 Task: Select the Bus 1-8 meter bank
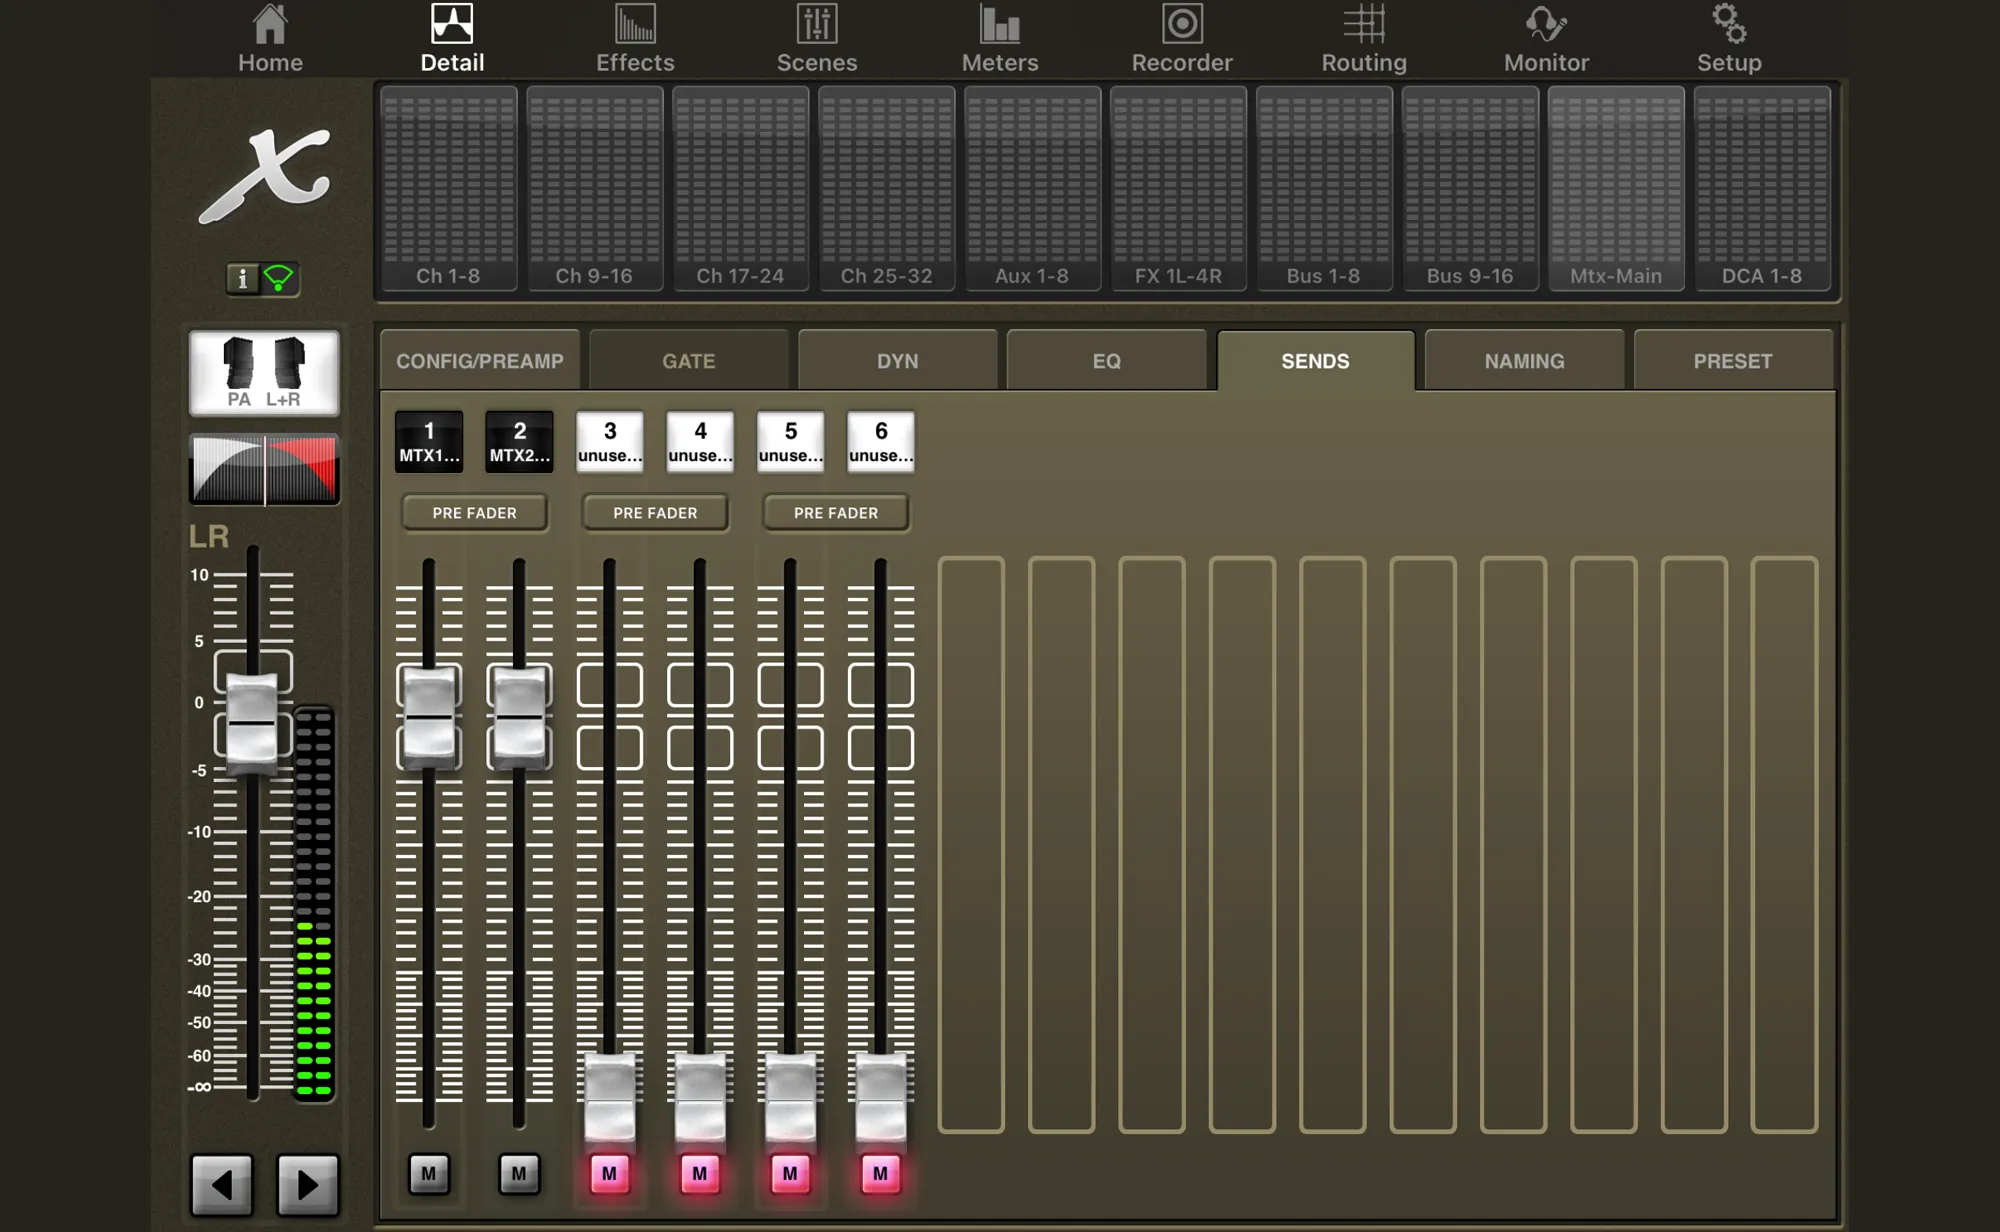tap(1324, 188)
